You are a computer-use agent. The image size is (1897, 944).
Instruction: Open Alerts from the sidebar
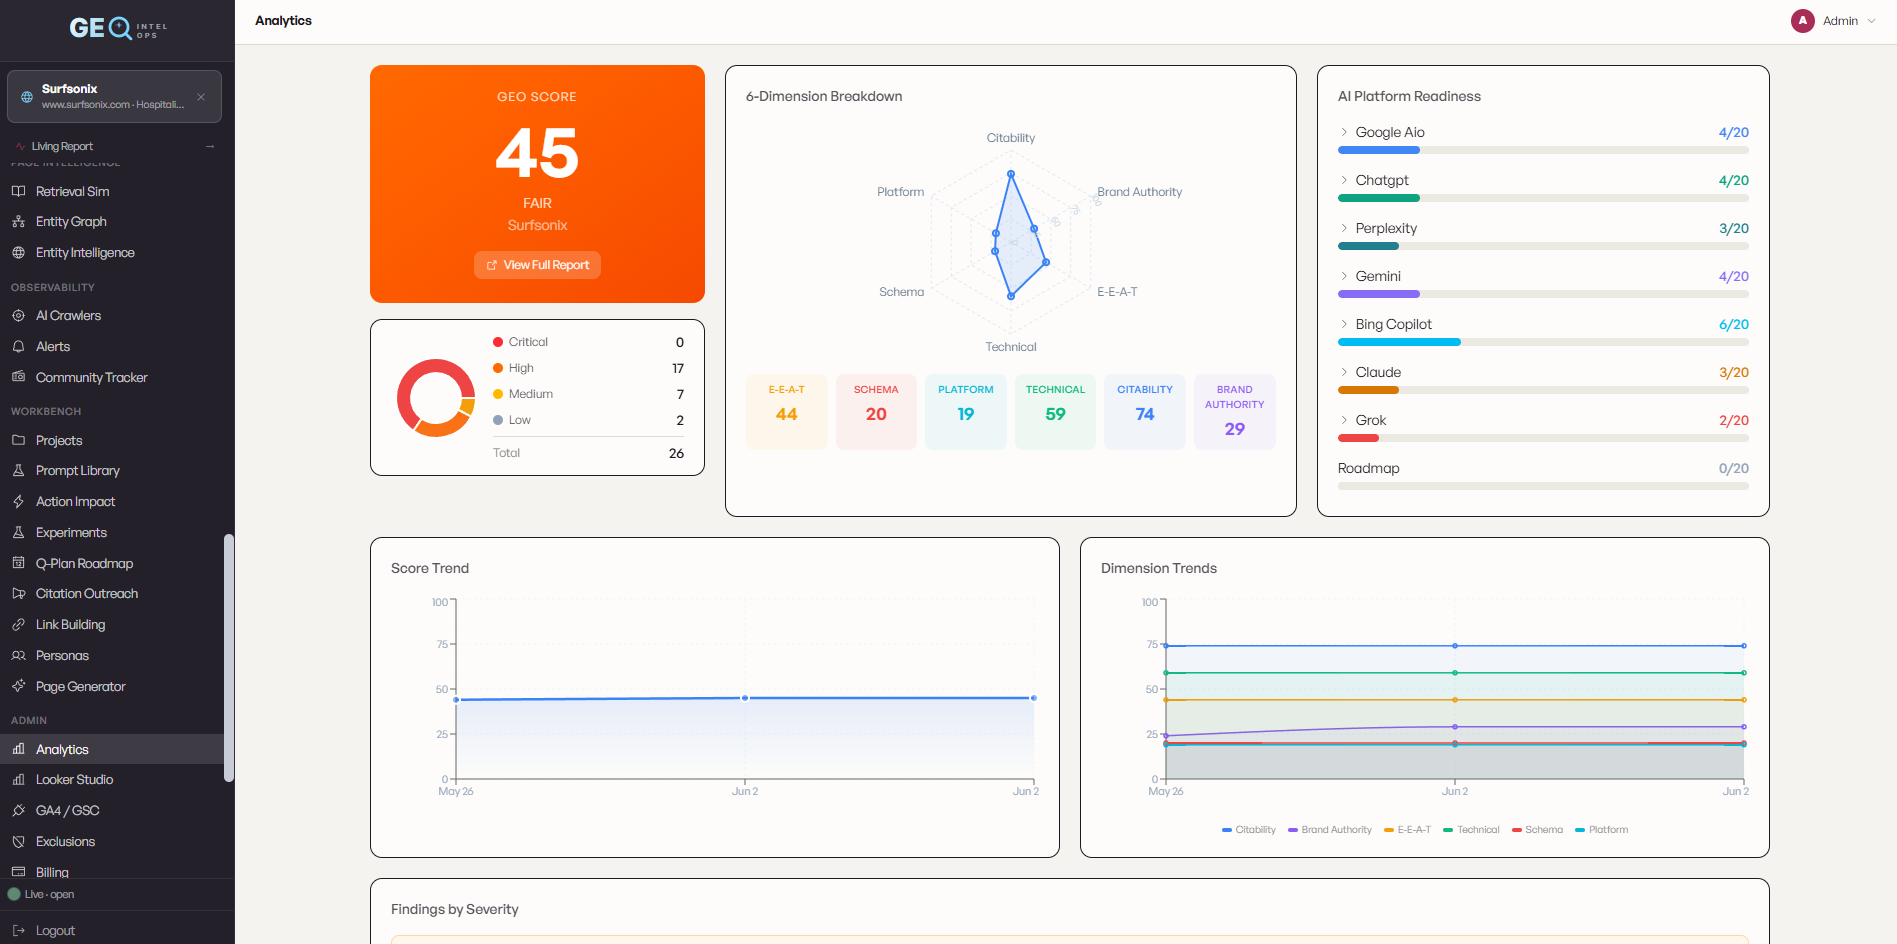tap(112, 347)
